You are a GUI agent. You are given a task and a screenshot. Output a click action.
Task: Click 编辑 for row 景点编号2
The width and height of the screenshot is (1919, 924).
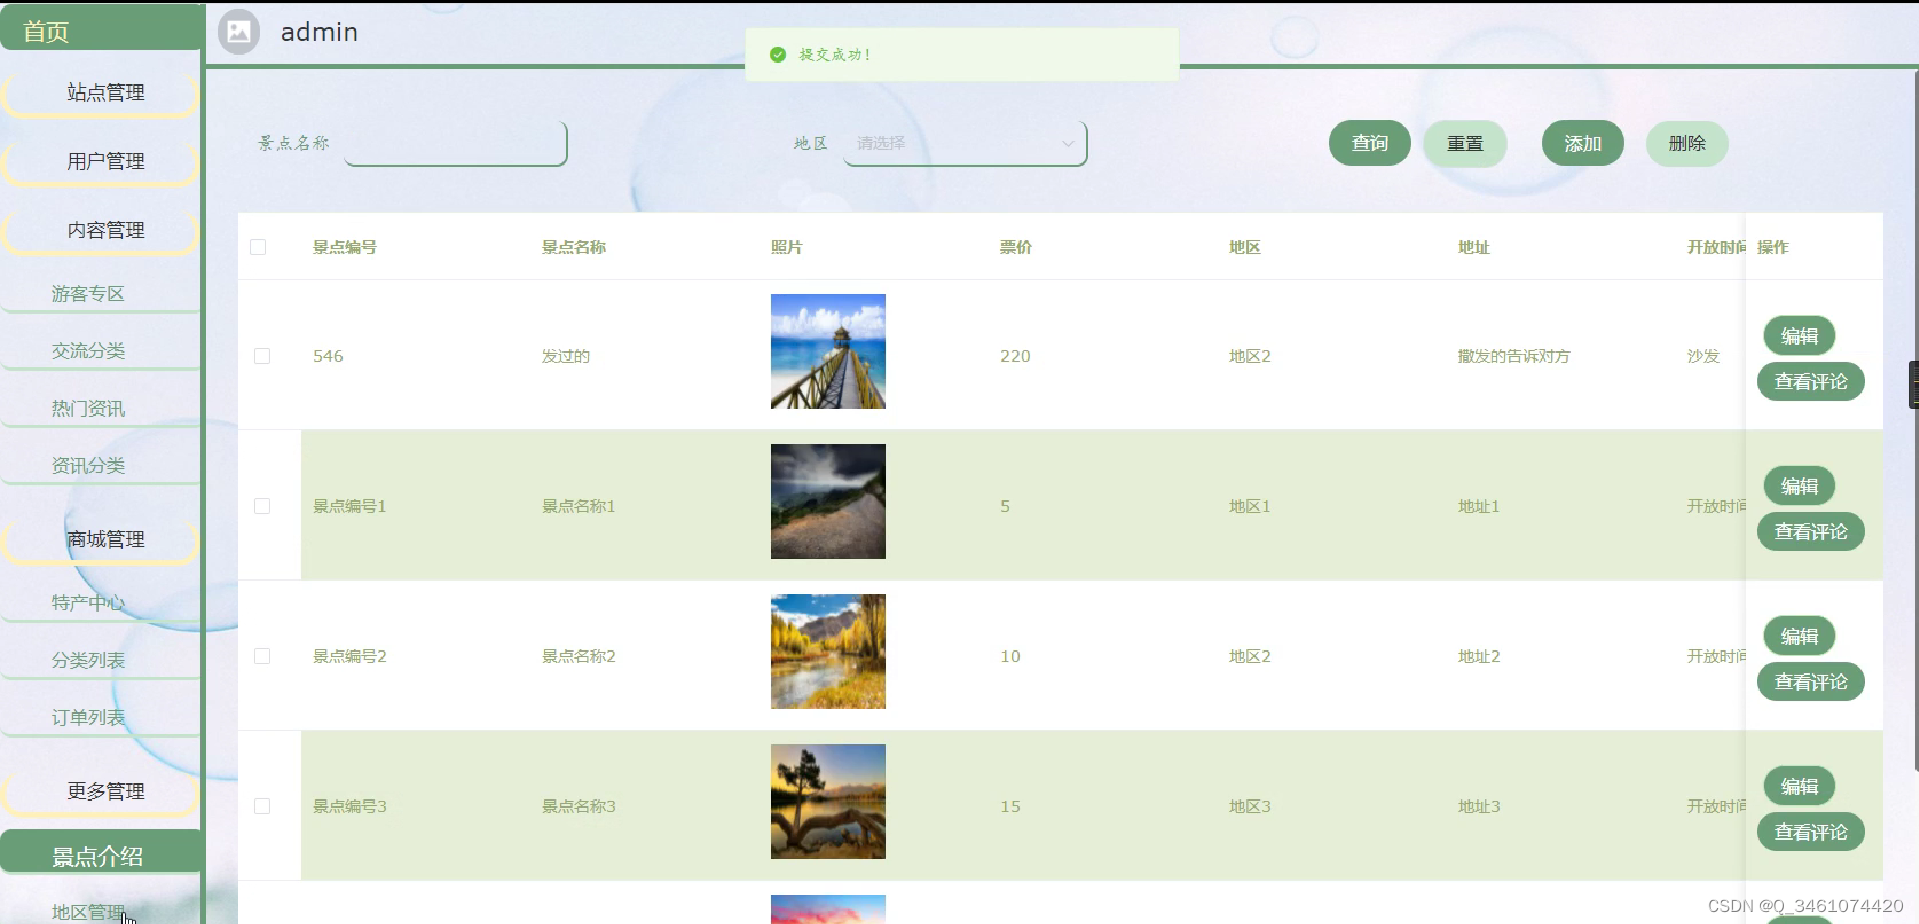point(1799,636)
